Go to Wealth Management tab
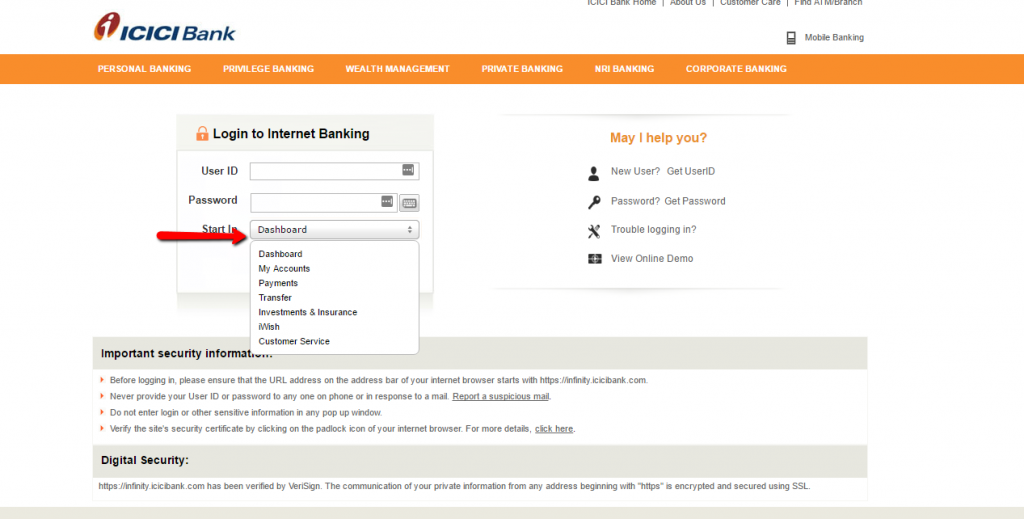1024x519 pixels. tap(398, 69)
